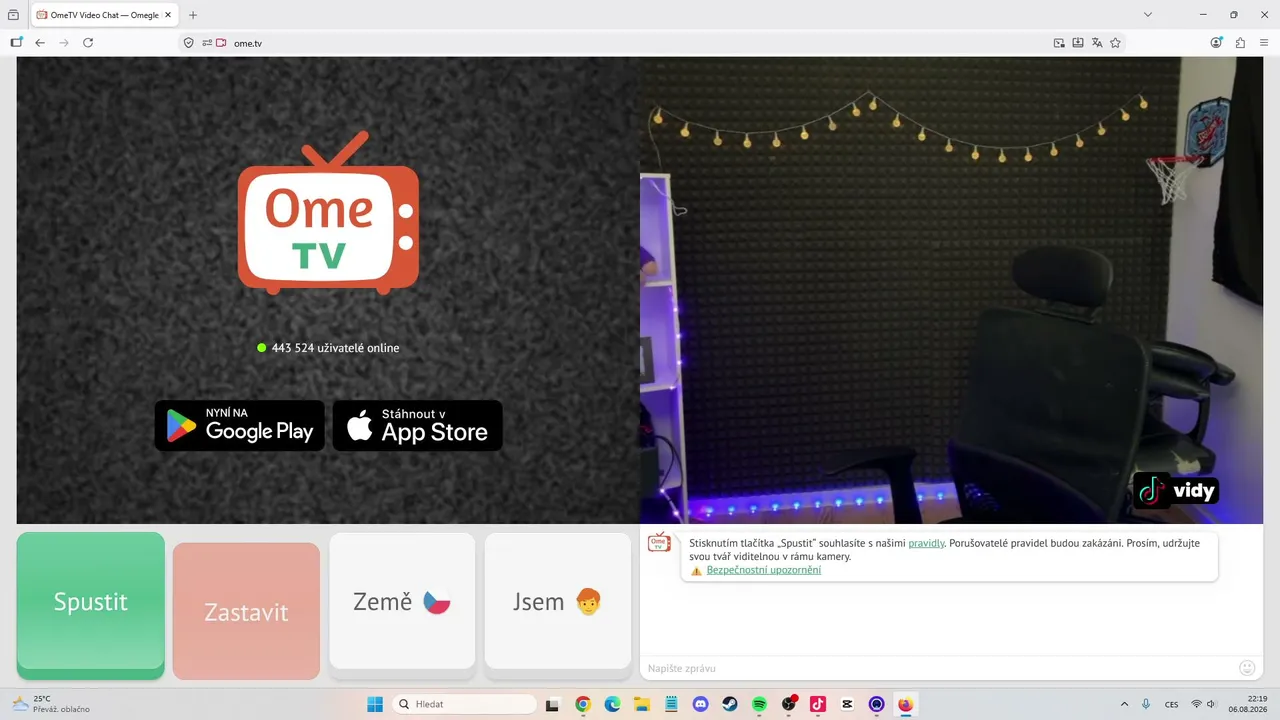Open Notepad from the taskbar
The height and width of the screenshot is (720, 1280).
[671, 704]
